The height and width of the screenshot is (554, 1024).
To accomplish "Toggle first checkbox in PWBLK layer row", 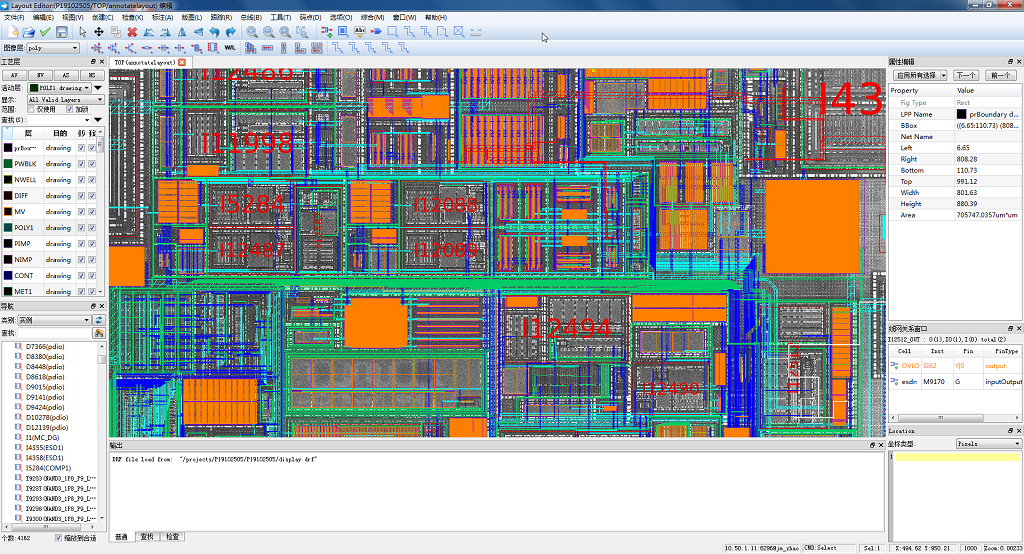I will (x=82, y=164).
